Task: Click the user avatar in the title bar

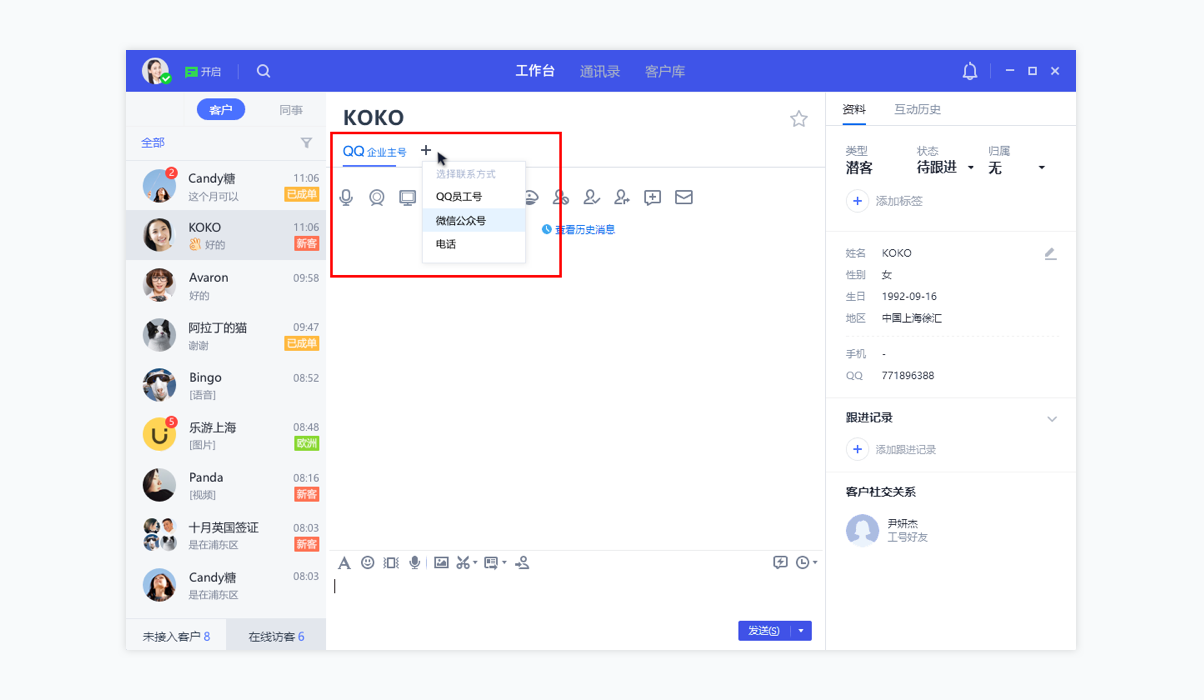Action: point(155,71)
